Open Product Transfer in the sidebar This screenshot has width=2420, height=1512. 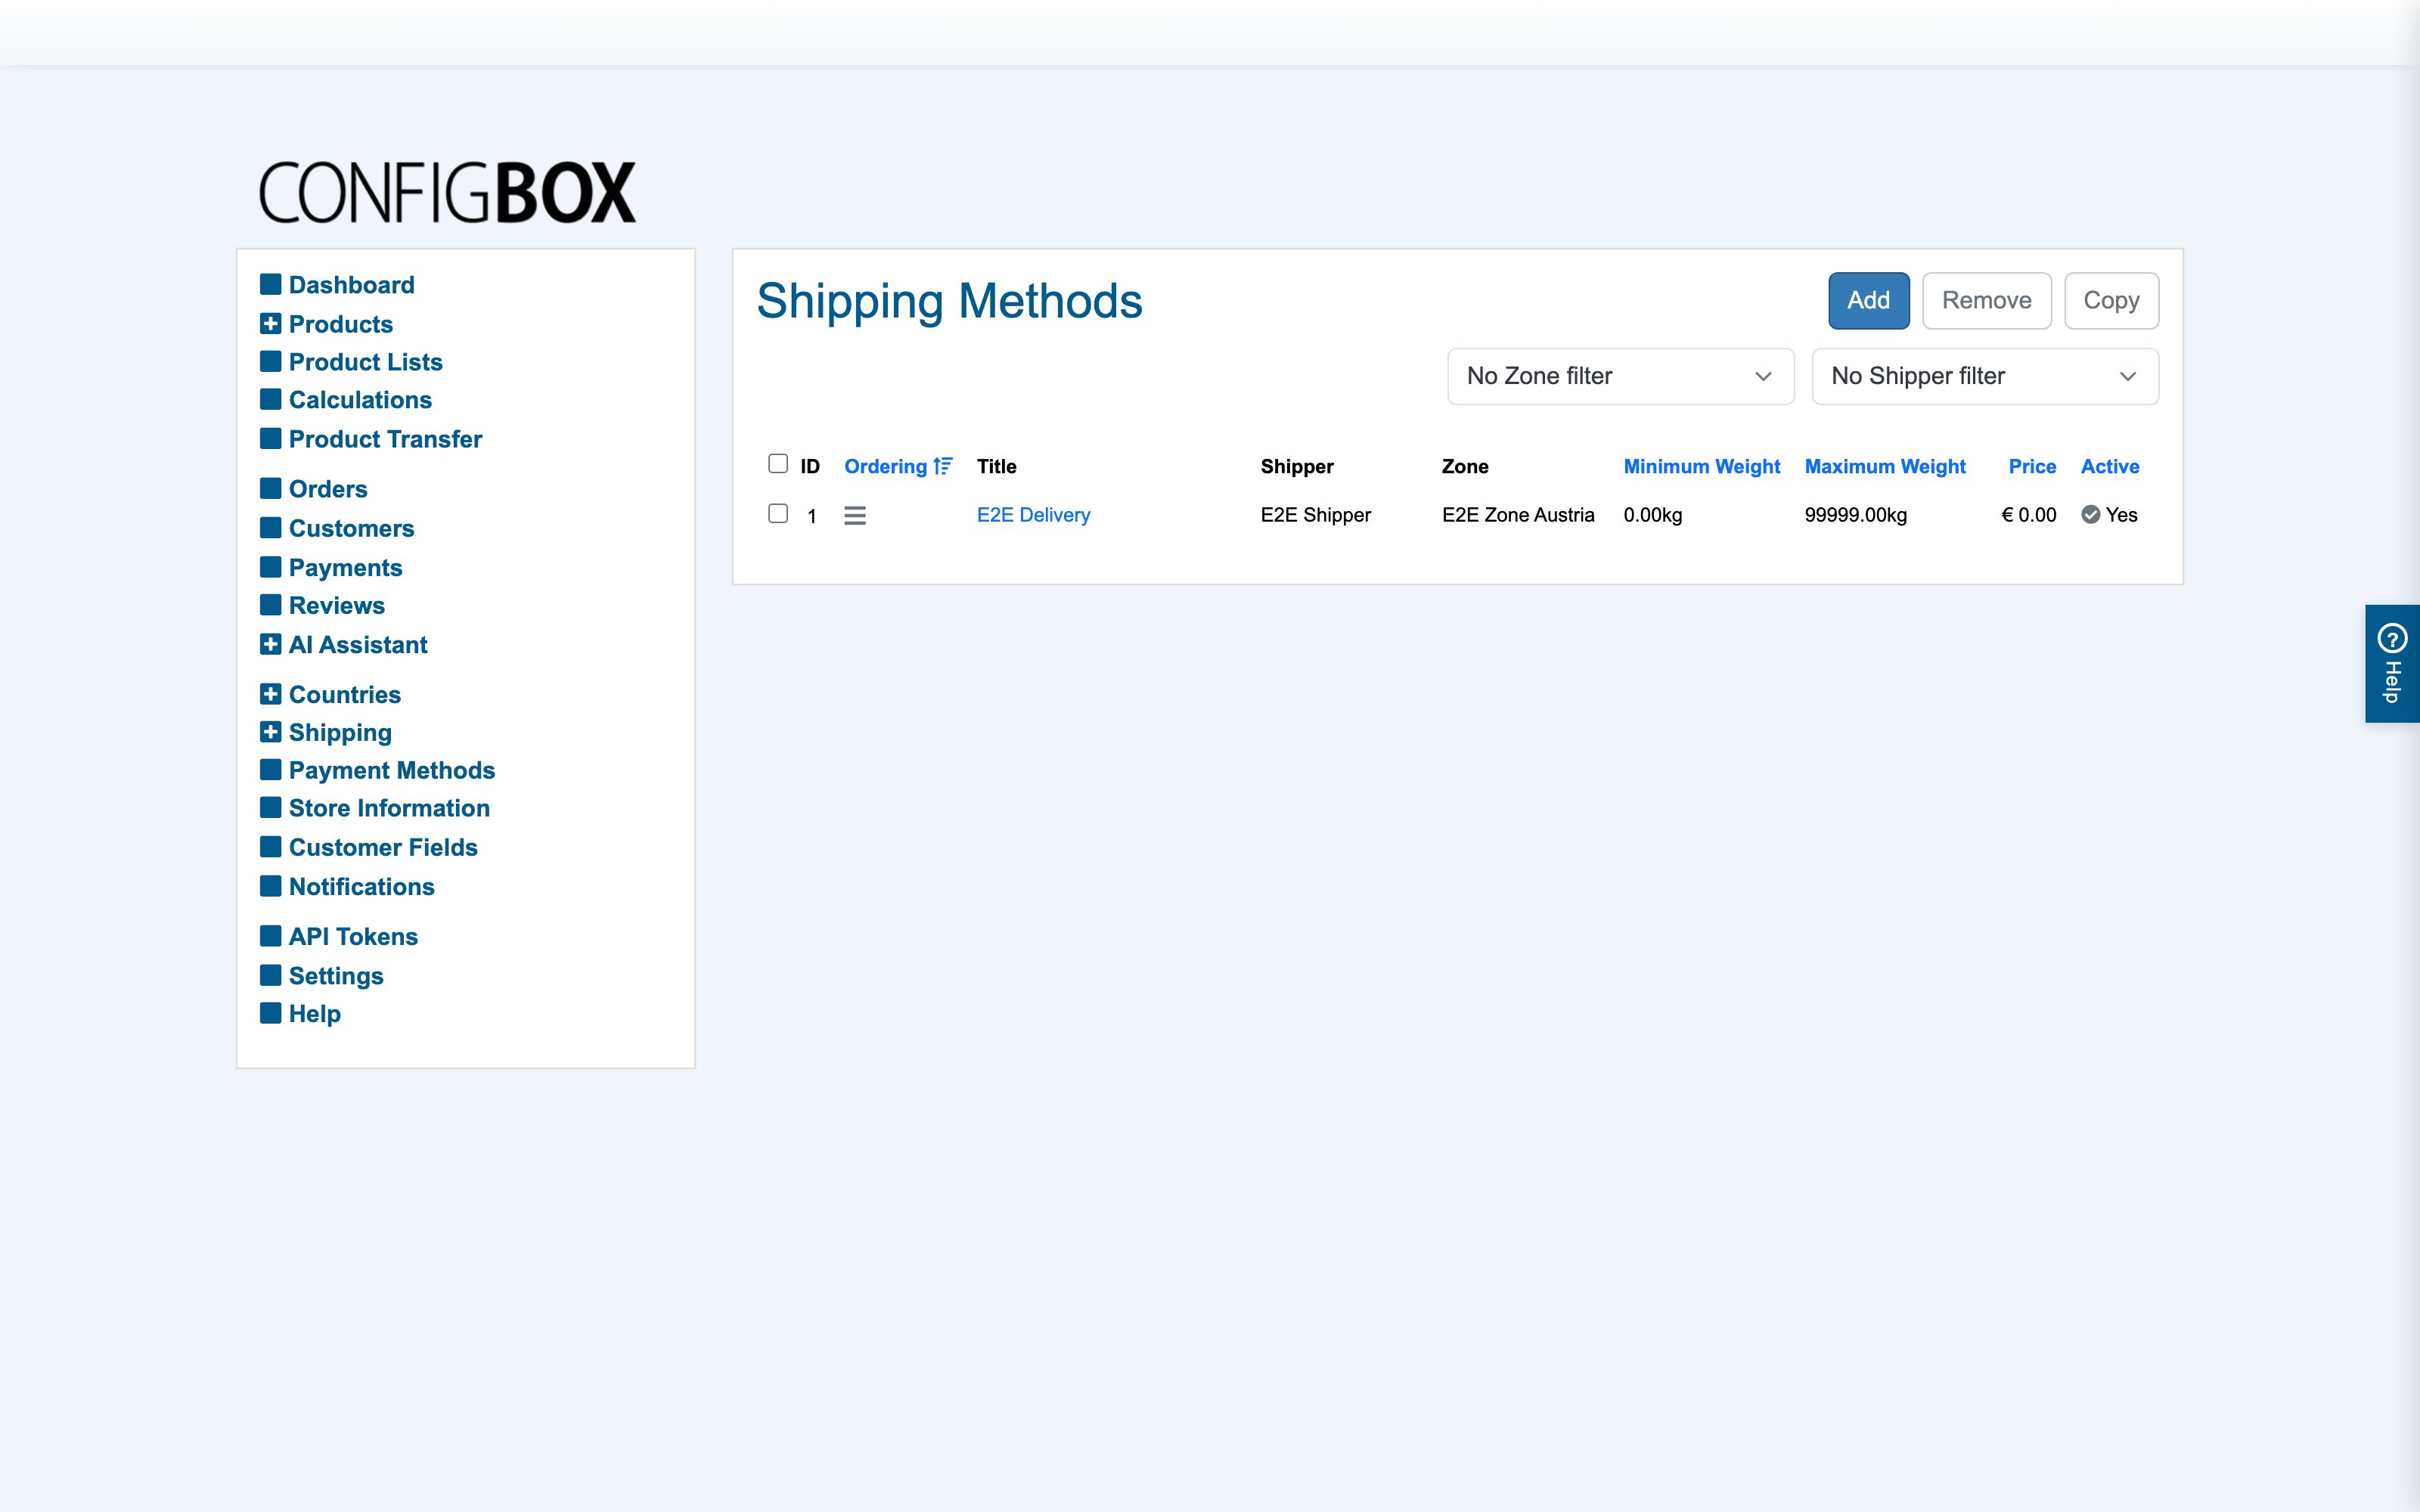click(x=385, y=439)
